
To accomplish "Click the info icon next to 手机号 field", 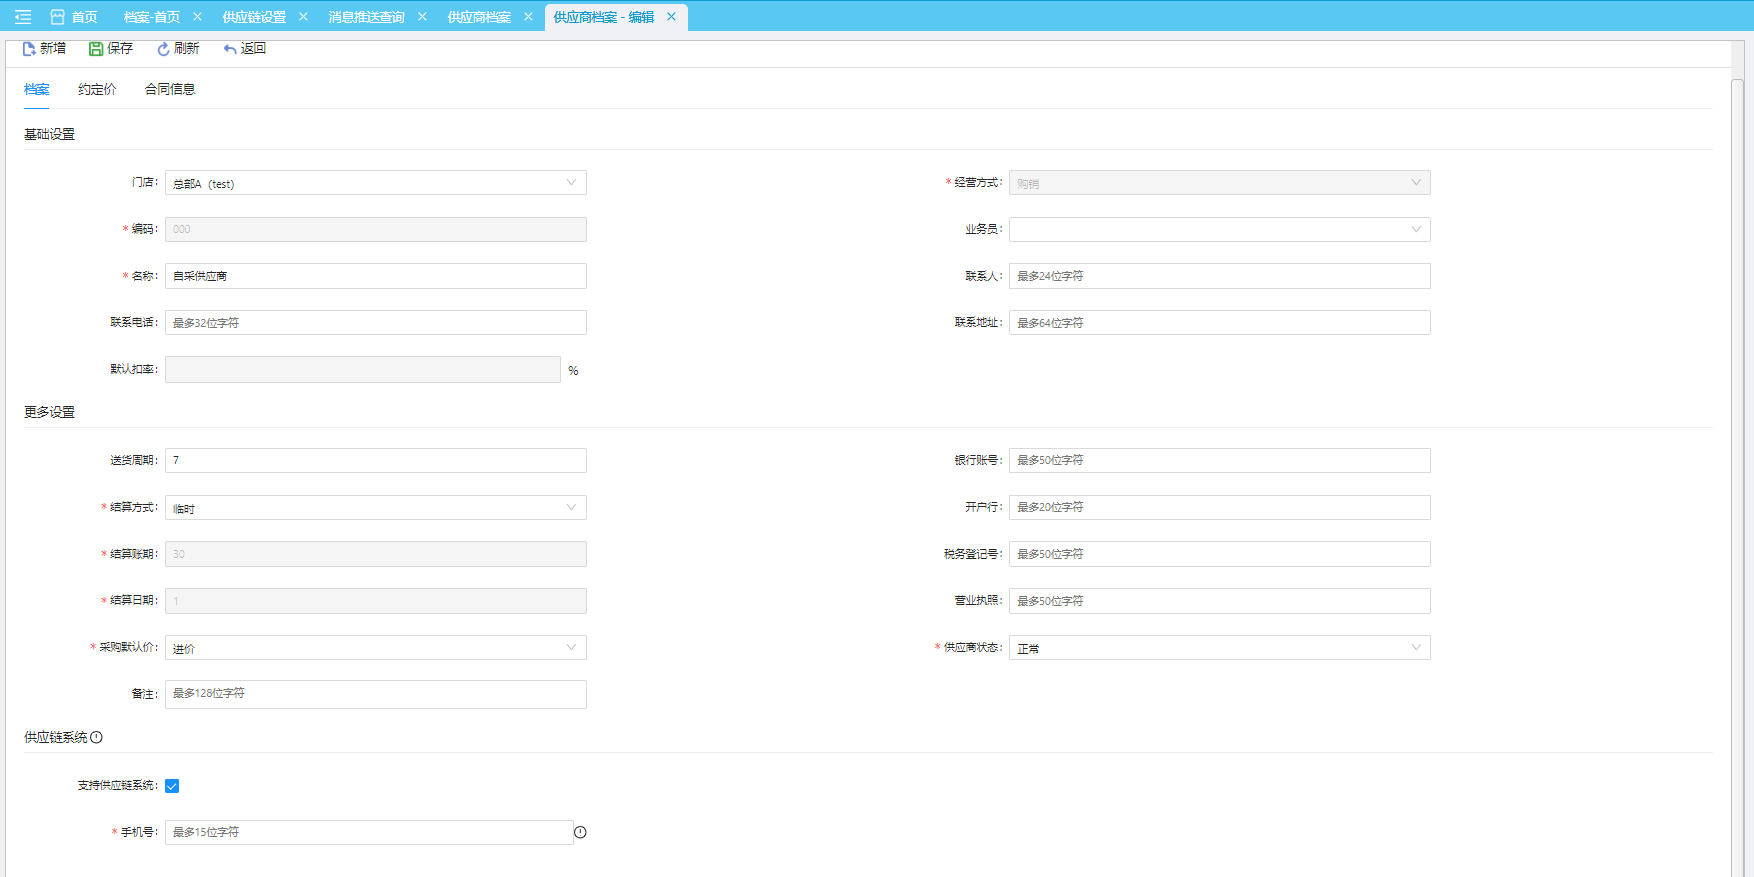I will (580, 832).
